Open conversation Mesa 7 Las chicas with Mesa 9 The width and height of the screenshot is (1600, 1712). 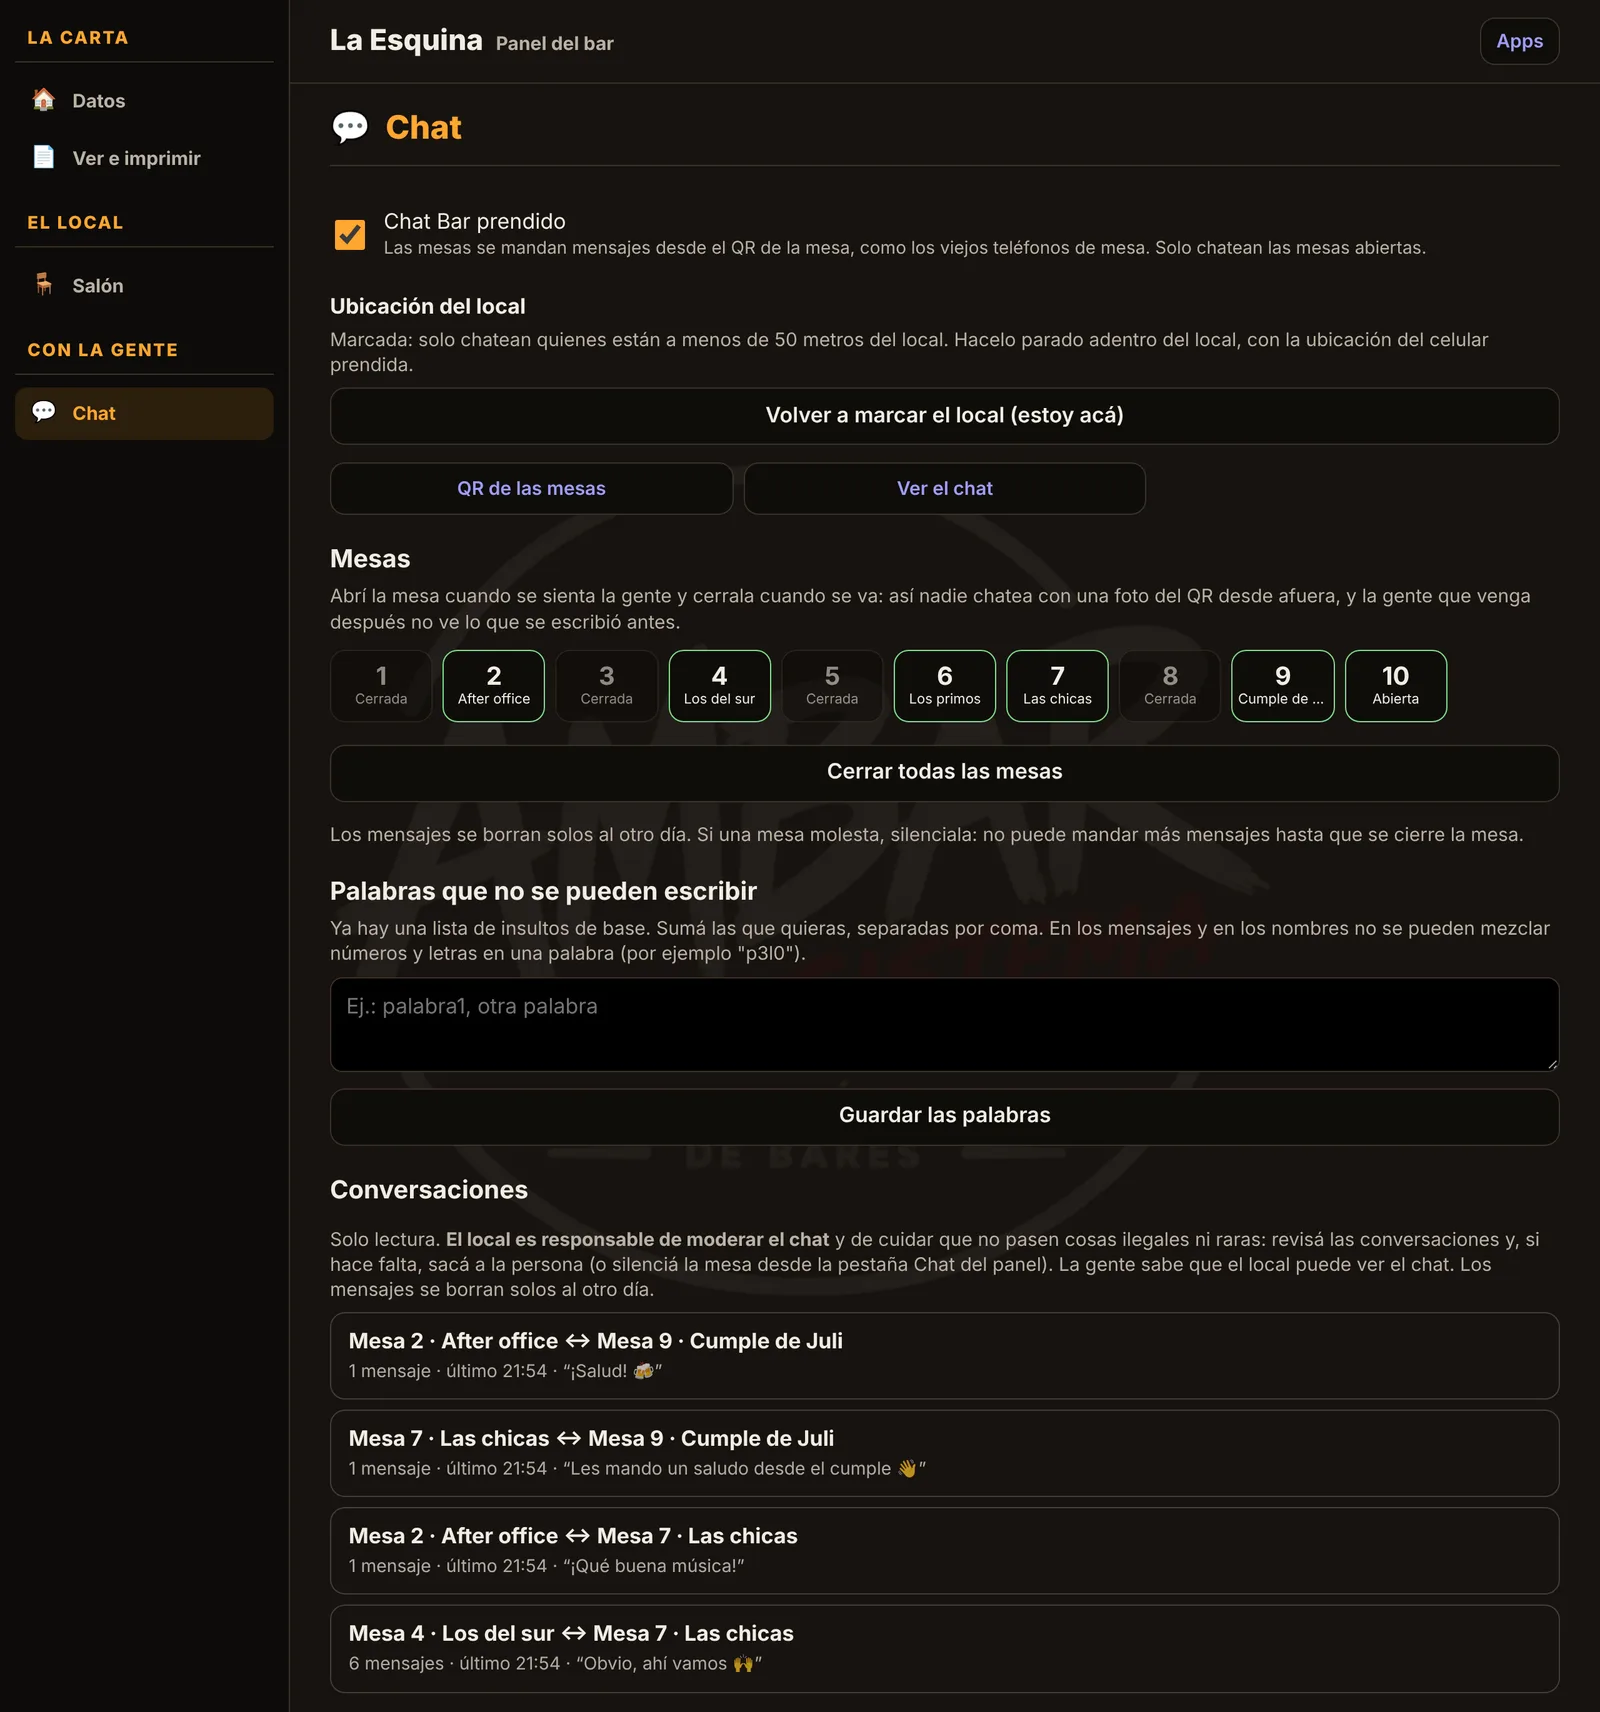pyautogui.click(x=944, y=1453)
